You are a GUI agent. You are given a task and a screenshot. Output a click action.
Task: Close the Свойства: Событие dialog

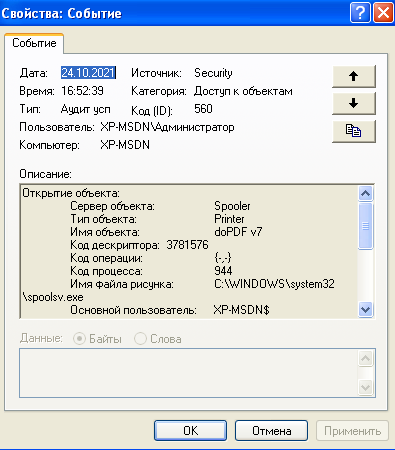383,13
